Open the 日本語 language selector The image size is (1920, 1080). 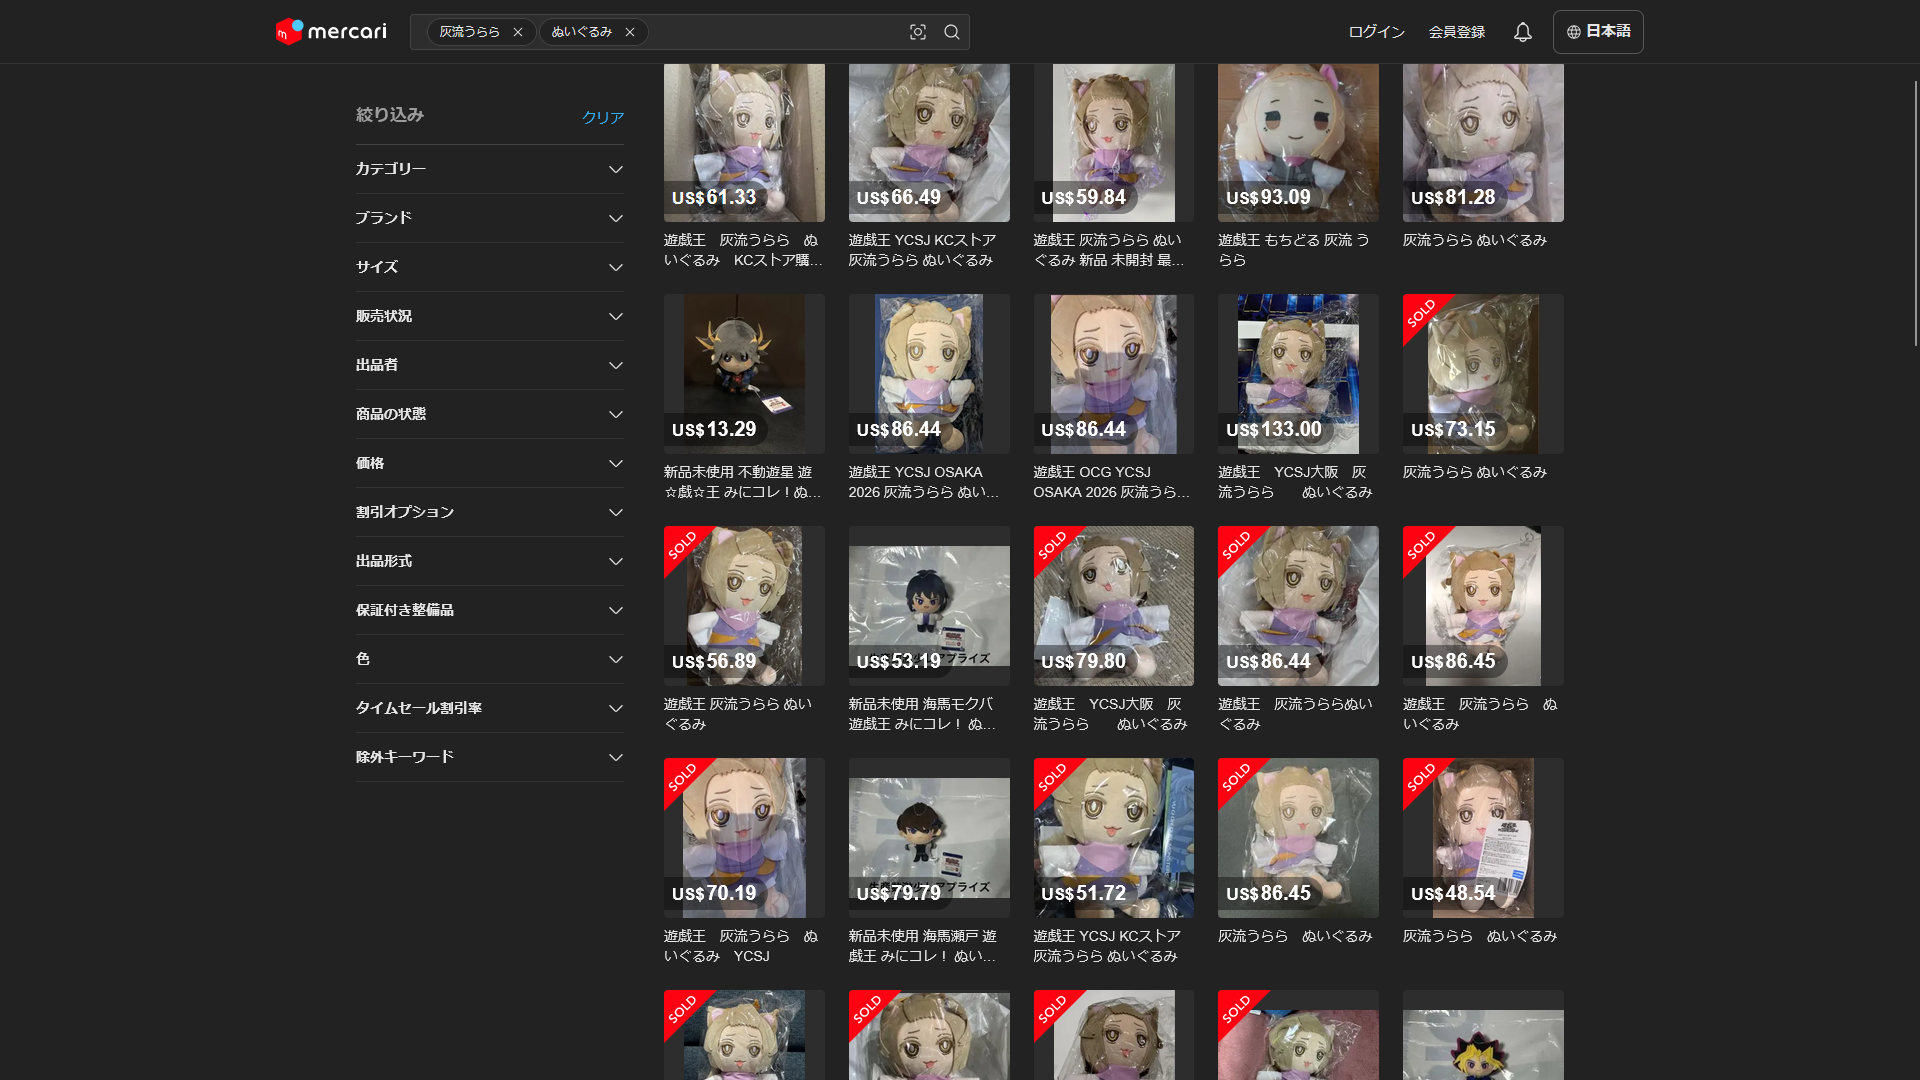[1598, 32]
